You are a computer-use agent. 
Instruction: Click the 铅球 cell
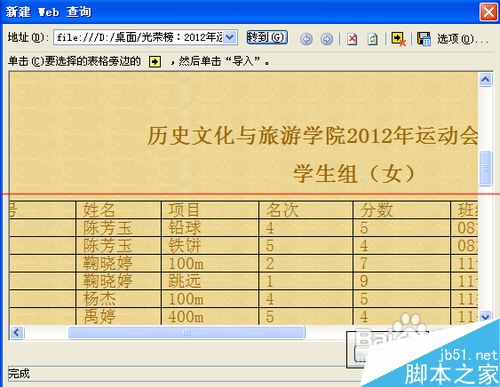(x=210, y=228)
